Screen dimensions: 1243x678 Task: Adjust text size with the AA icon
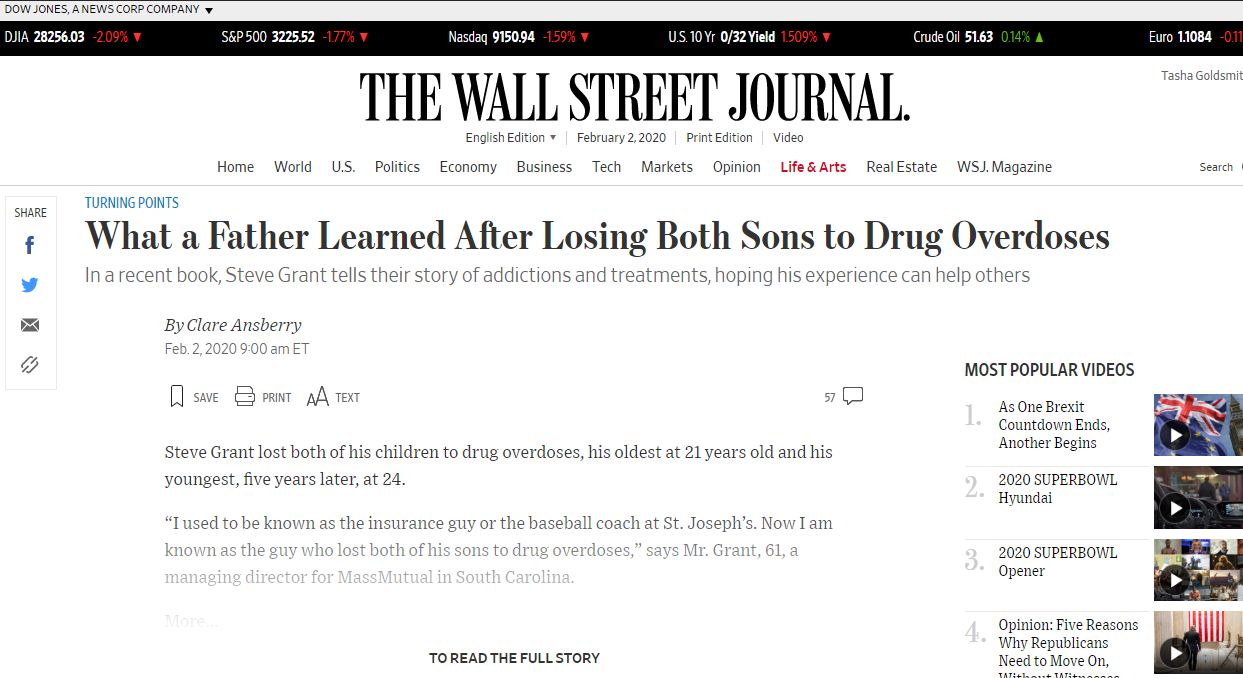click(333, 397)
